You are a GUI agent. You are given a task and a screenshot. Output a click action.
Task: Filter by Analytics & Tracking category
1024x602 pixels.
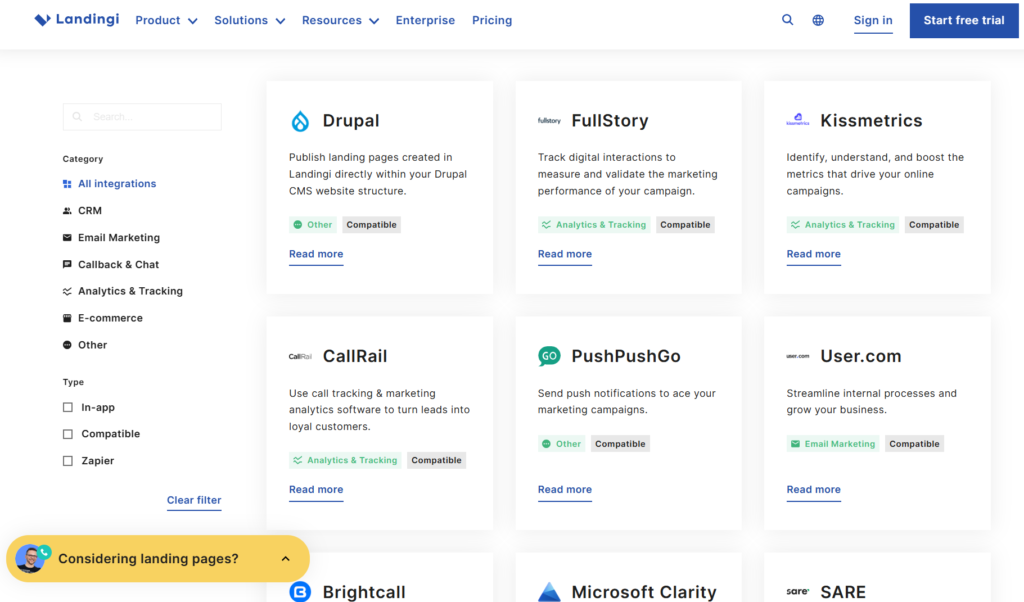pyautogui.click(x=129, y=291)
